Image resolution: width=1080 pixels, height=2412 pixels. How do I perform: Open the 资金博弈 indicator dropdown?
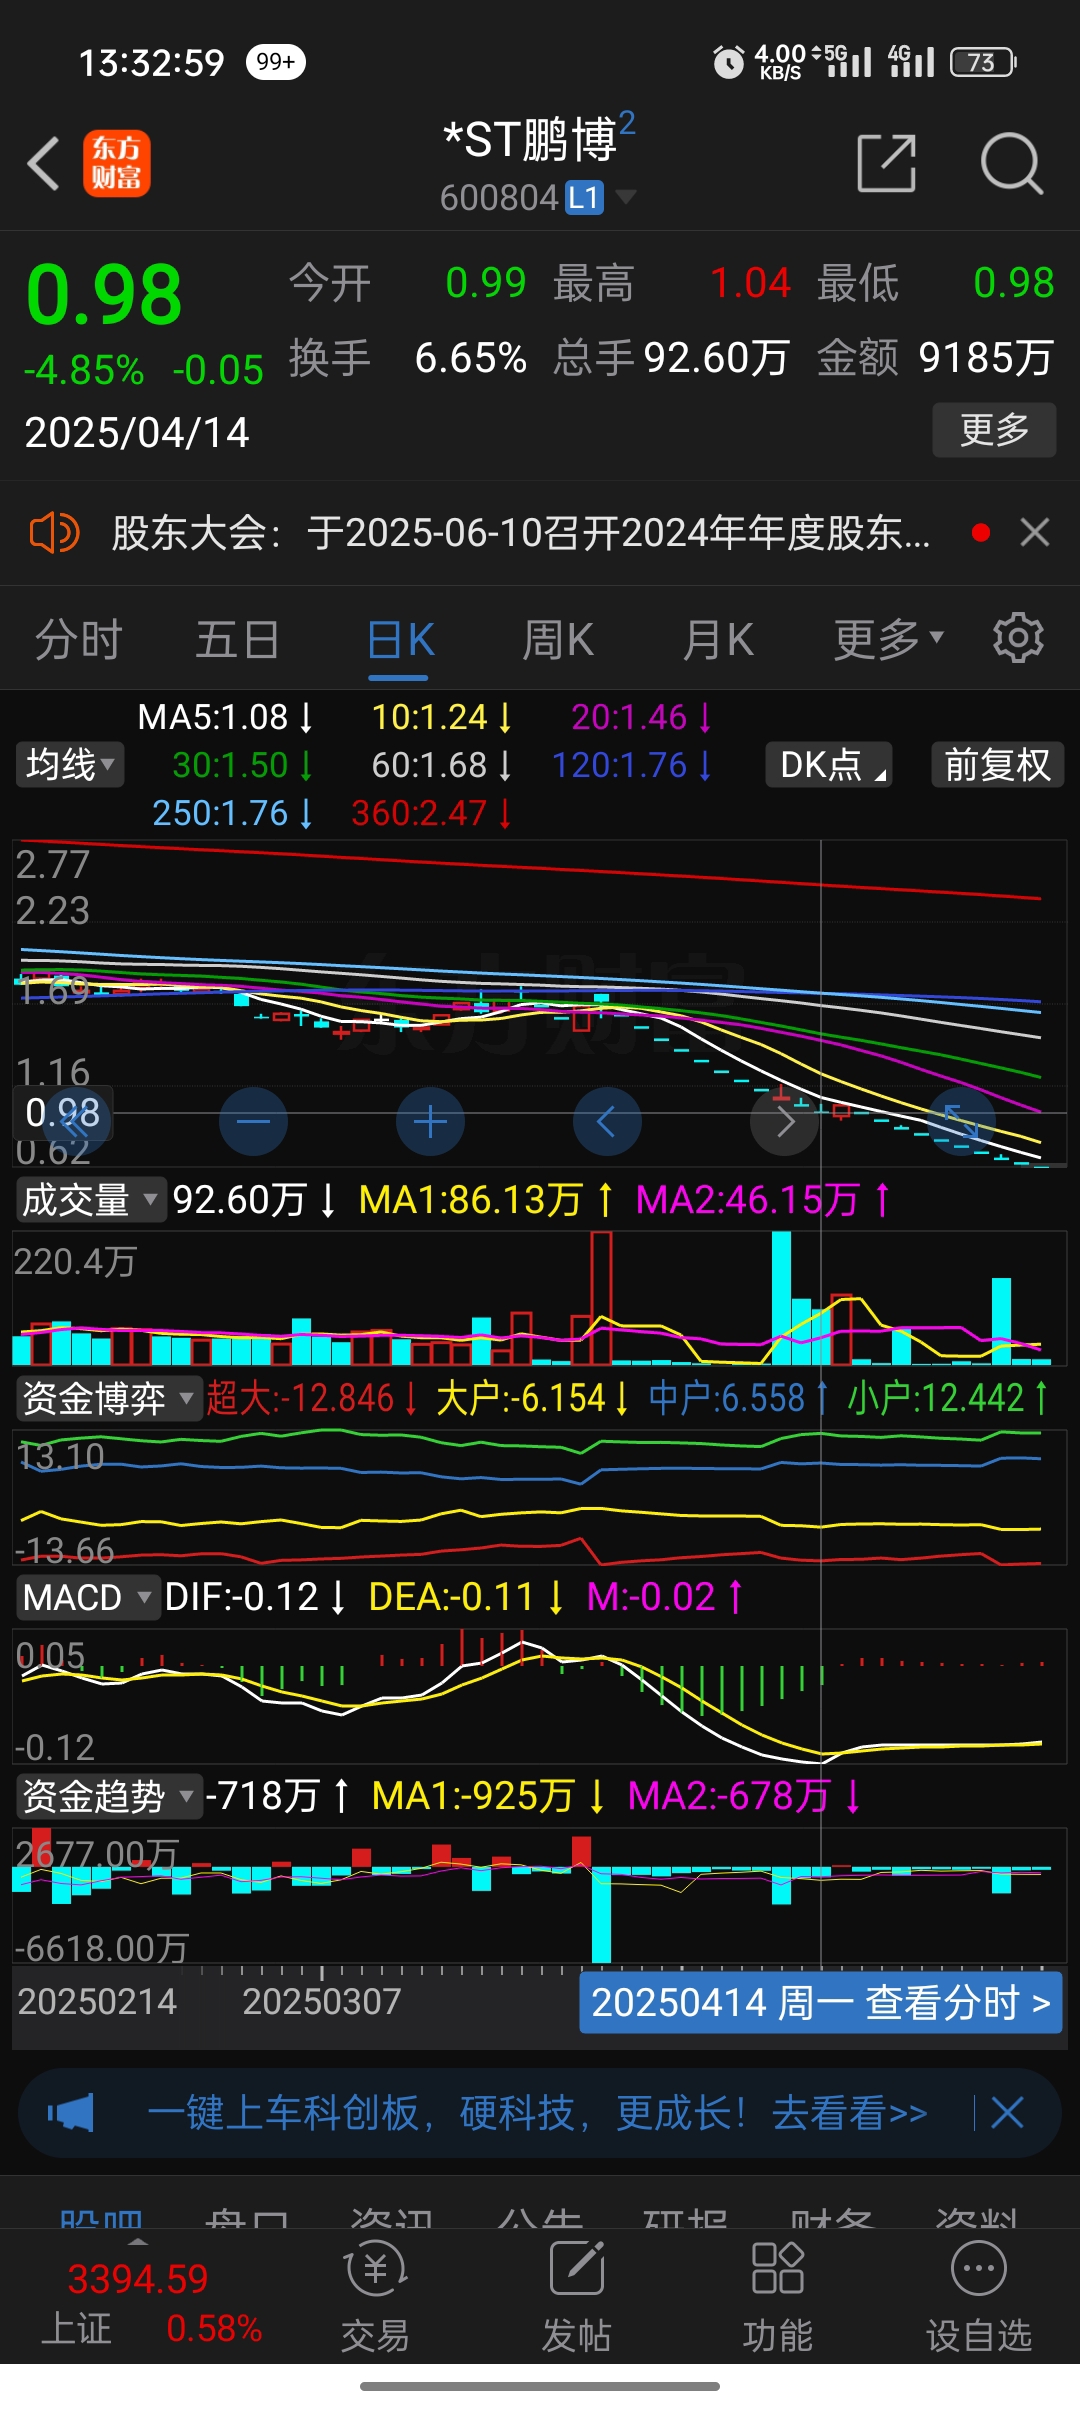point(108,1398)
